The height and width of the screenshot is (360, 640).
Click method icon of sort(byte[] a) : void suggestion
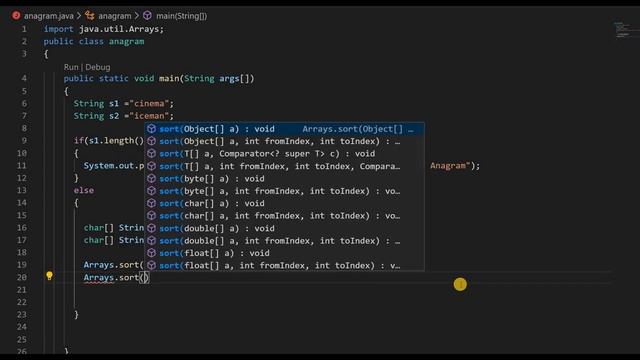tap(151, 178)
